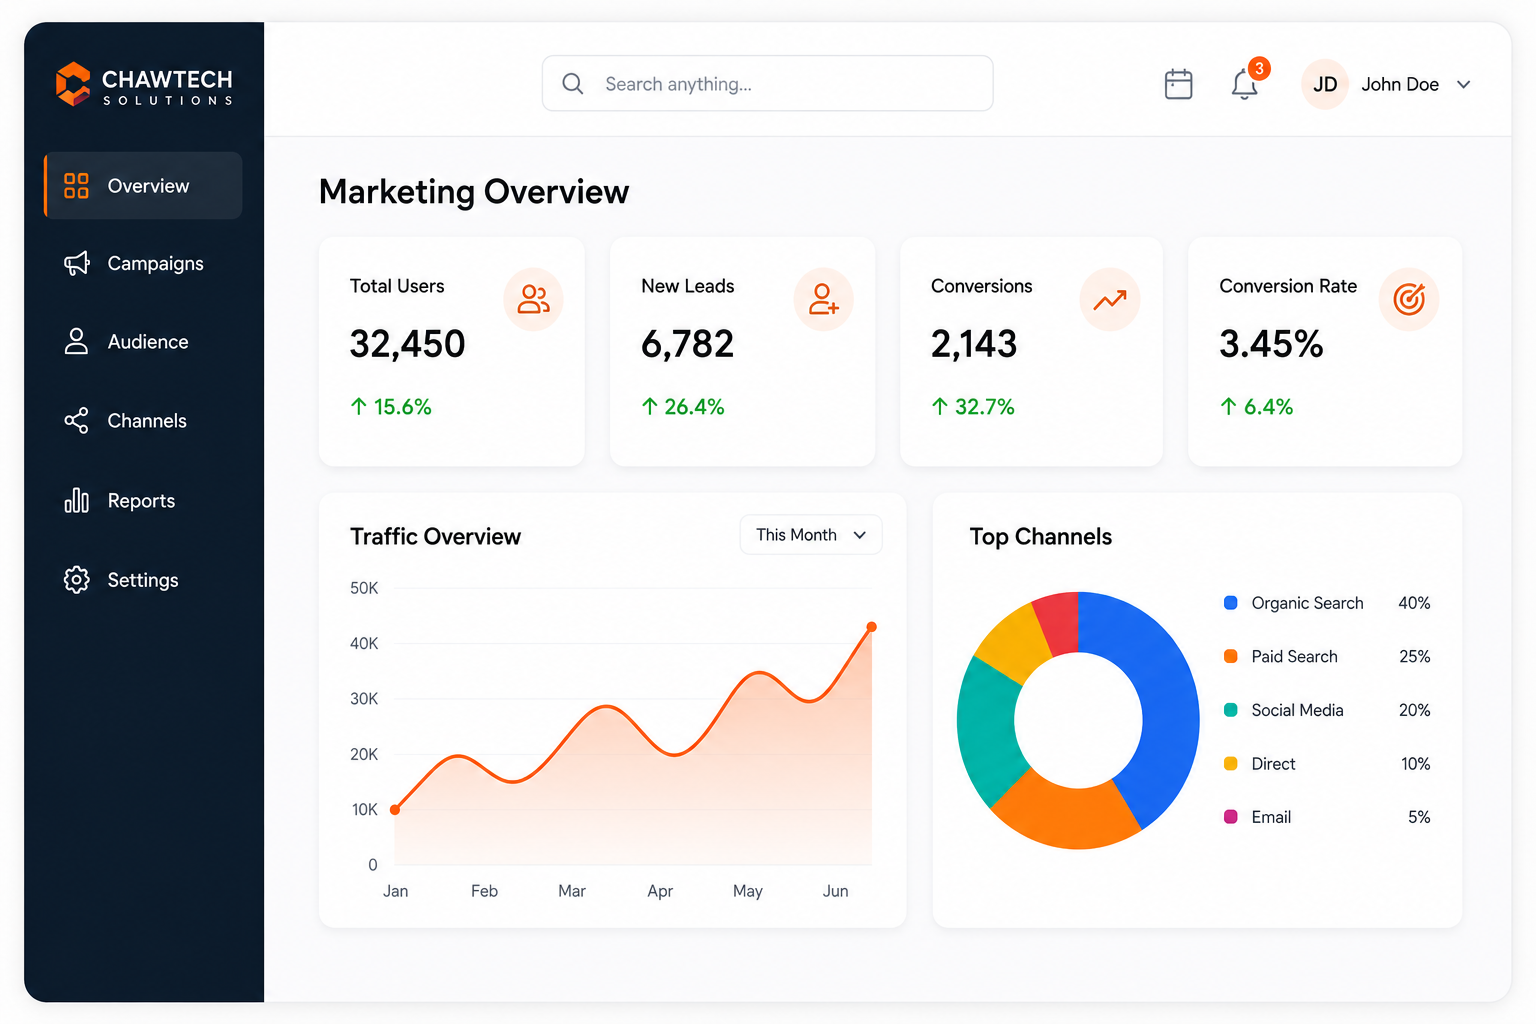Click the Search anything input field
Screen dimensions: 1536x1024
point(767,84)
